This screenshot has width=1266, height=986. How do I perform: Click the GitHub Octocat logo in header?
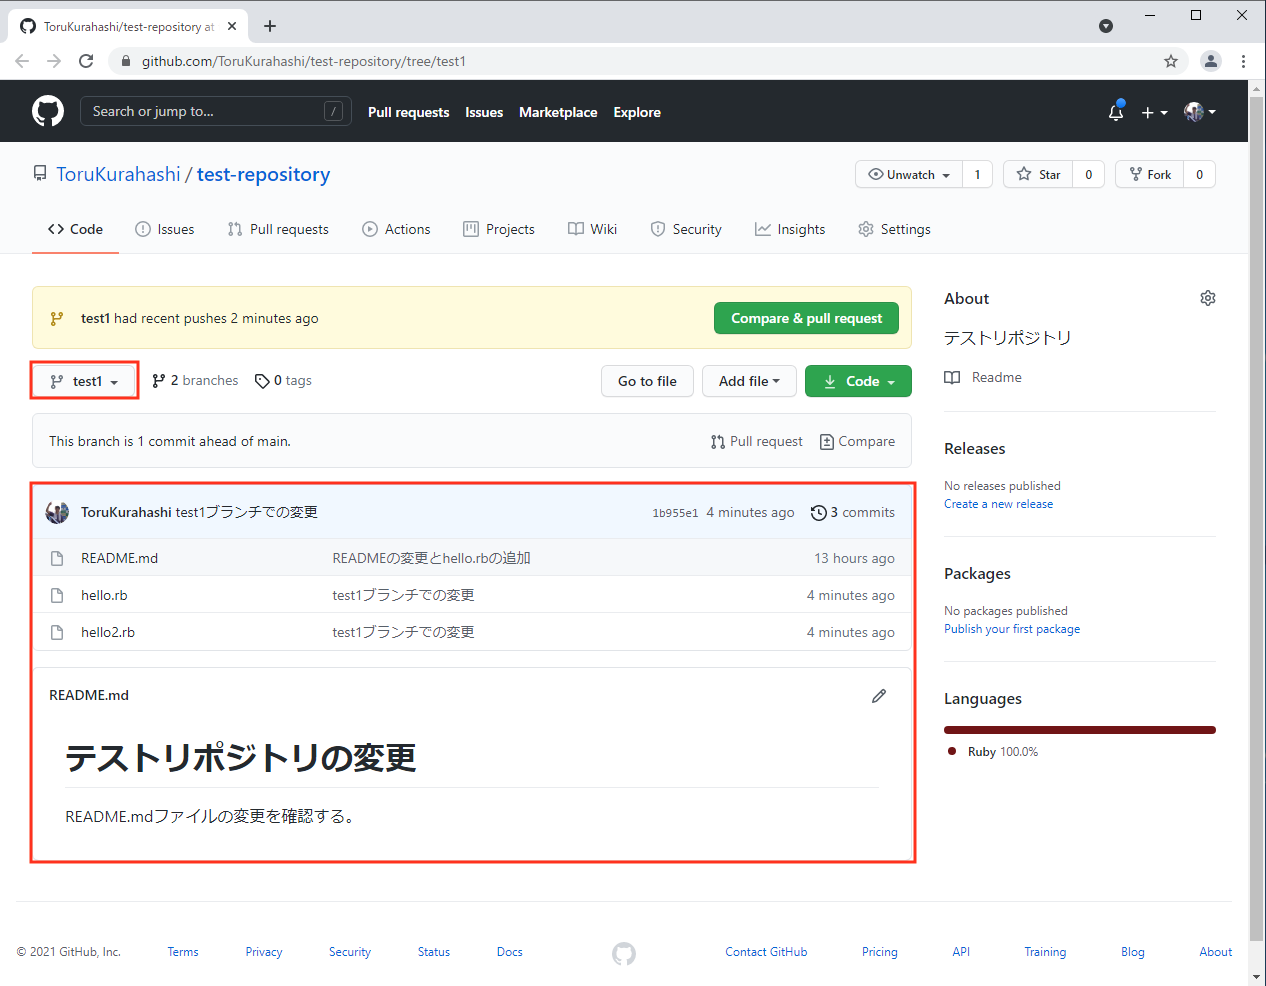[48, 111]
